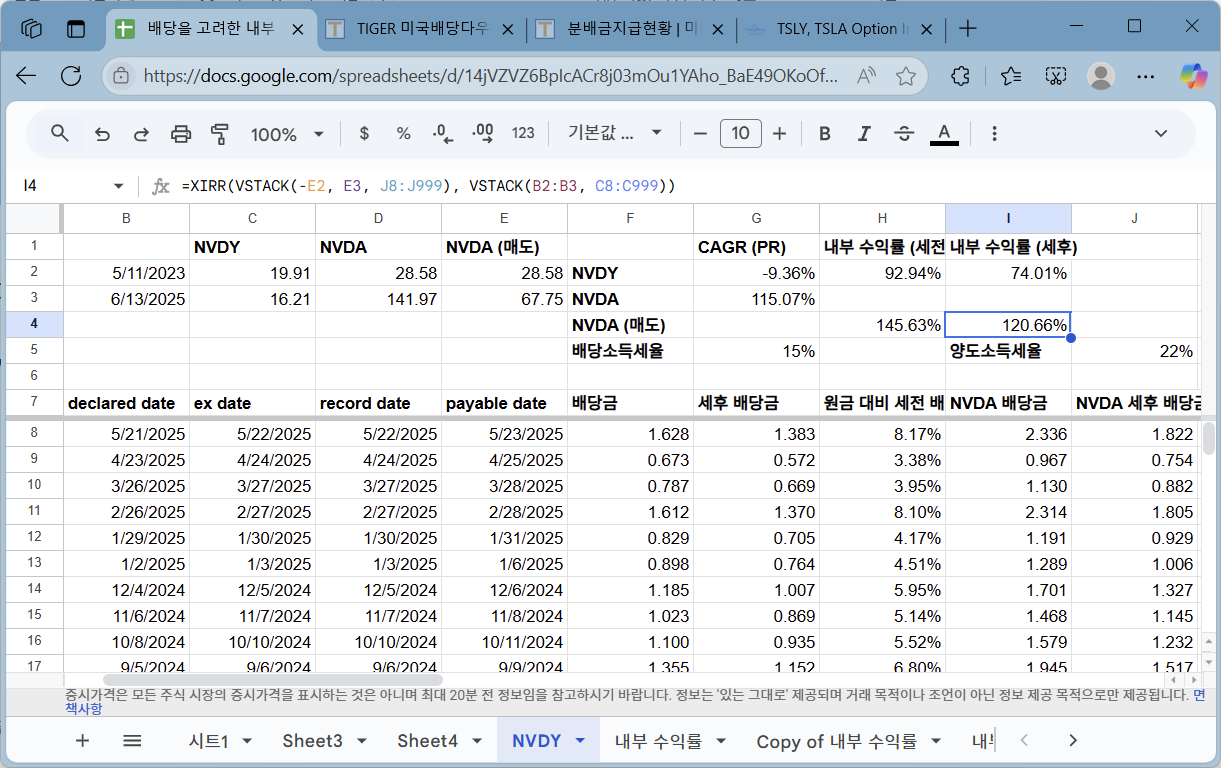1221x768 pixels.
Task: Open browser settings and more menu
Action: pyautogui.click(x=1147, y=75)
